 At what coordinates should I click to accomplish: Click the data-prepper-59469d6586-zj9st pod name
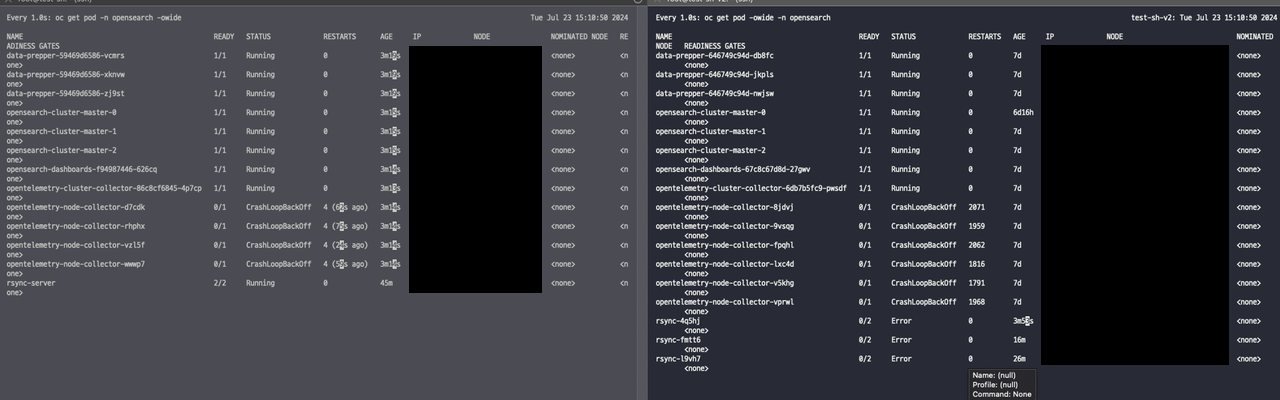[66, 94]
